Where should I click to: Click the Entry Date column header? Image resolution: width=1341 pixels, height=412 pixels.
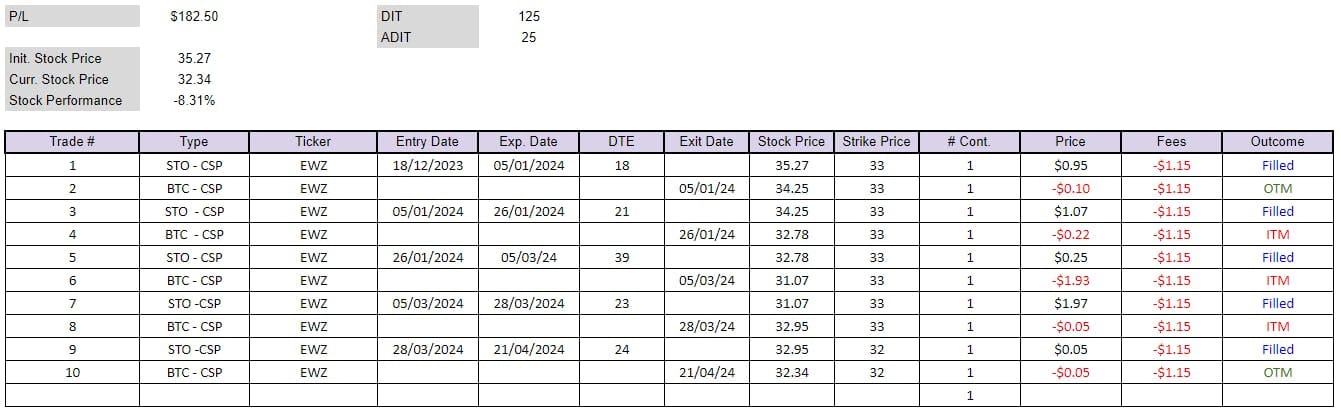click(429, 141)
